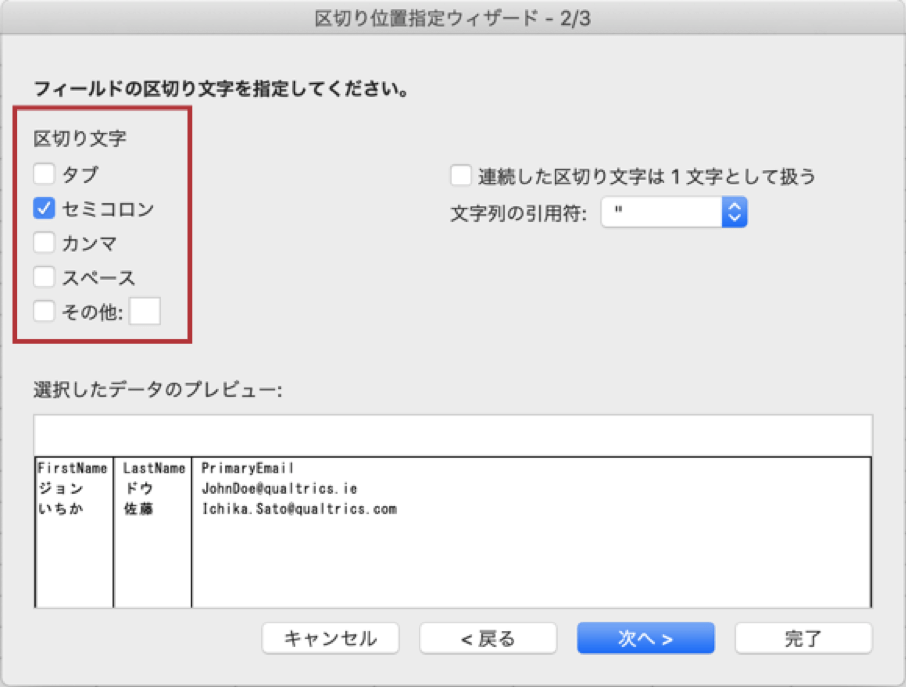This screenshot has height=687, width=906.
Task: Proceed with the 次へ > button
Action: point(645,638)
